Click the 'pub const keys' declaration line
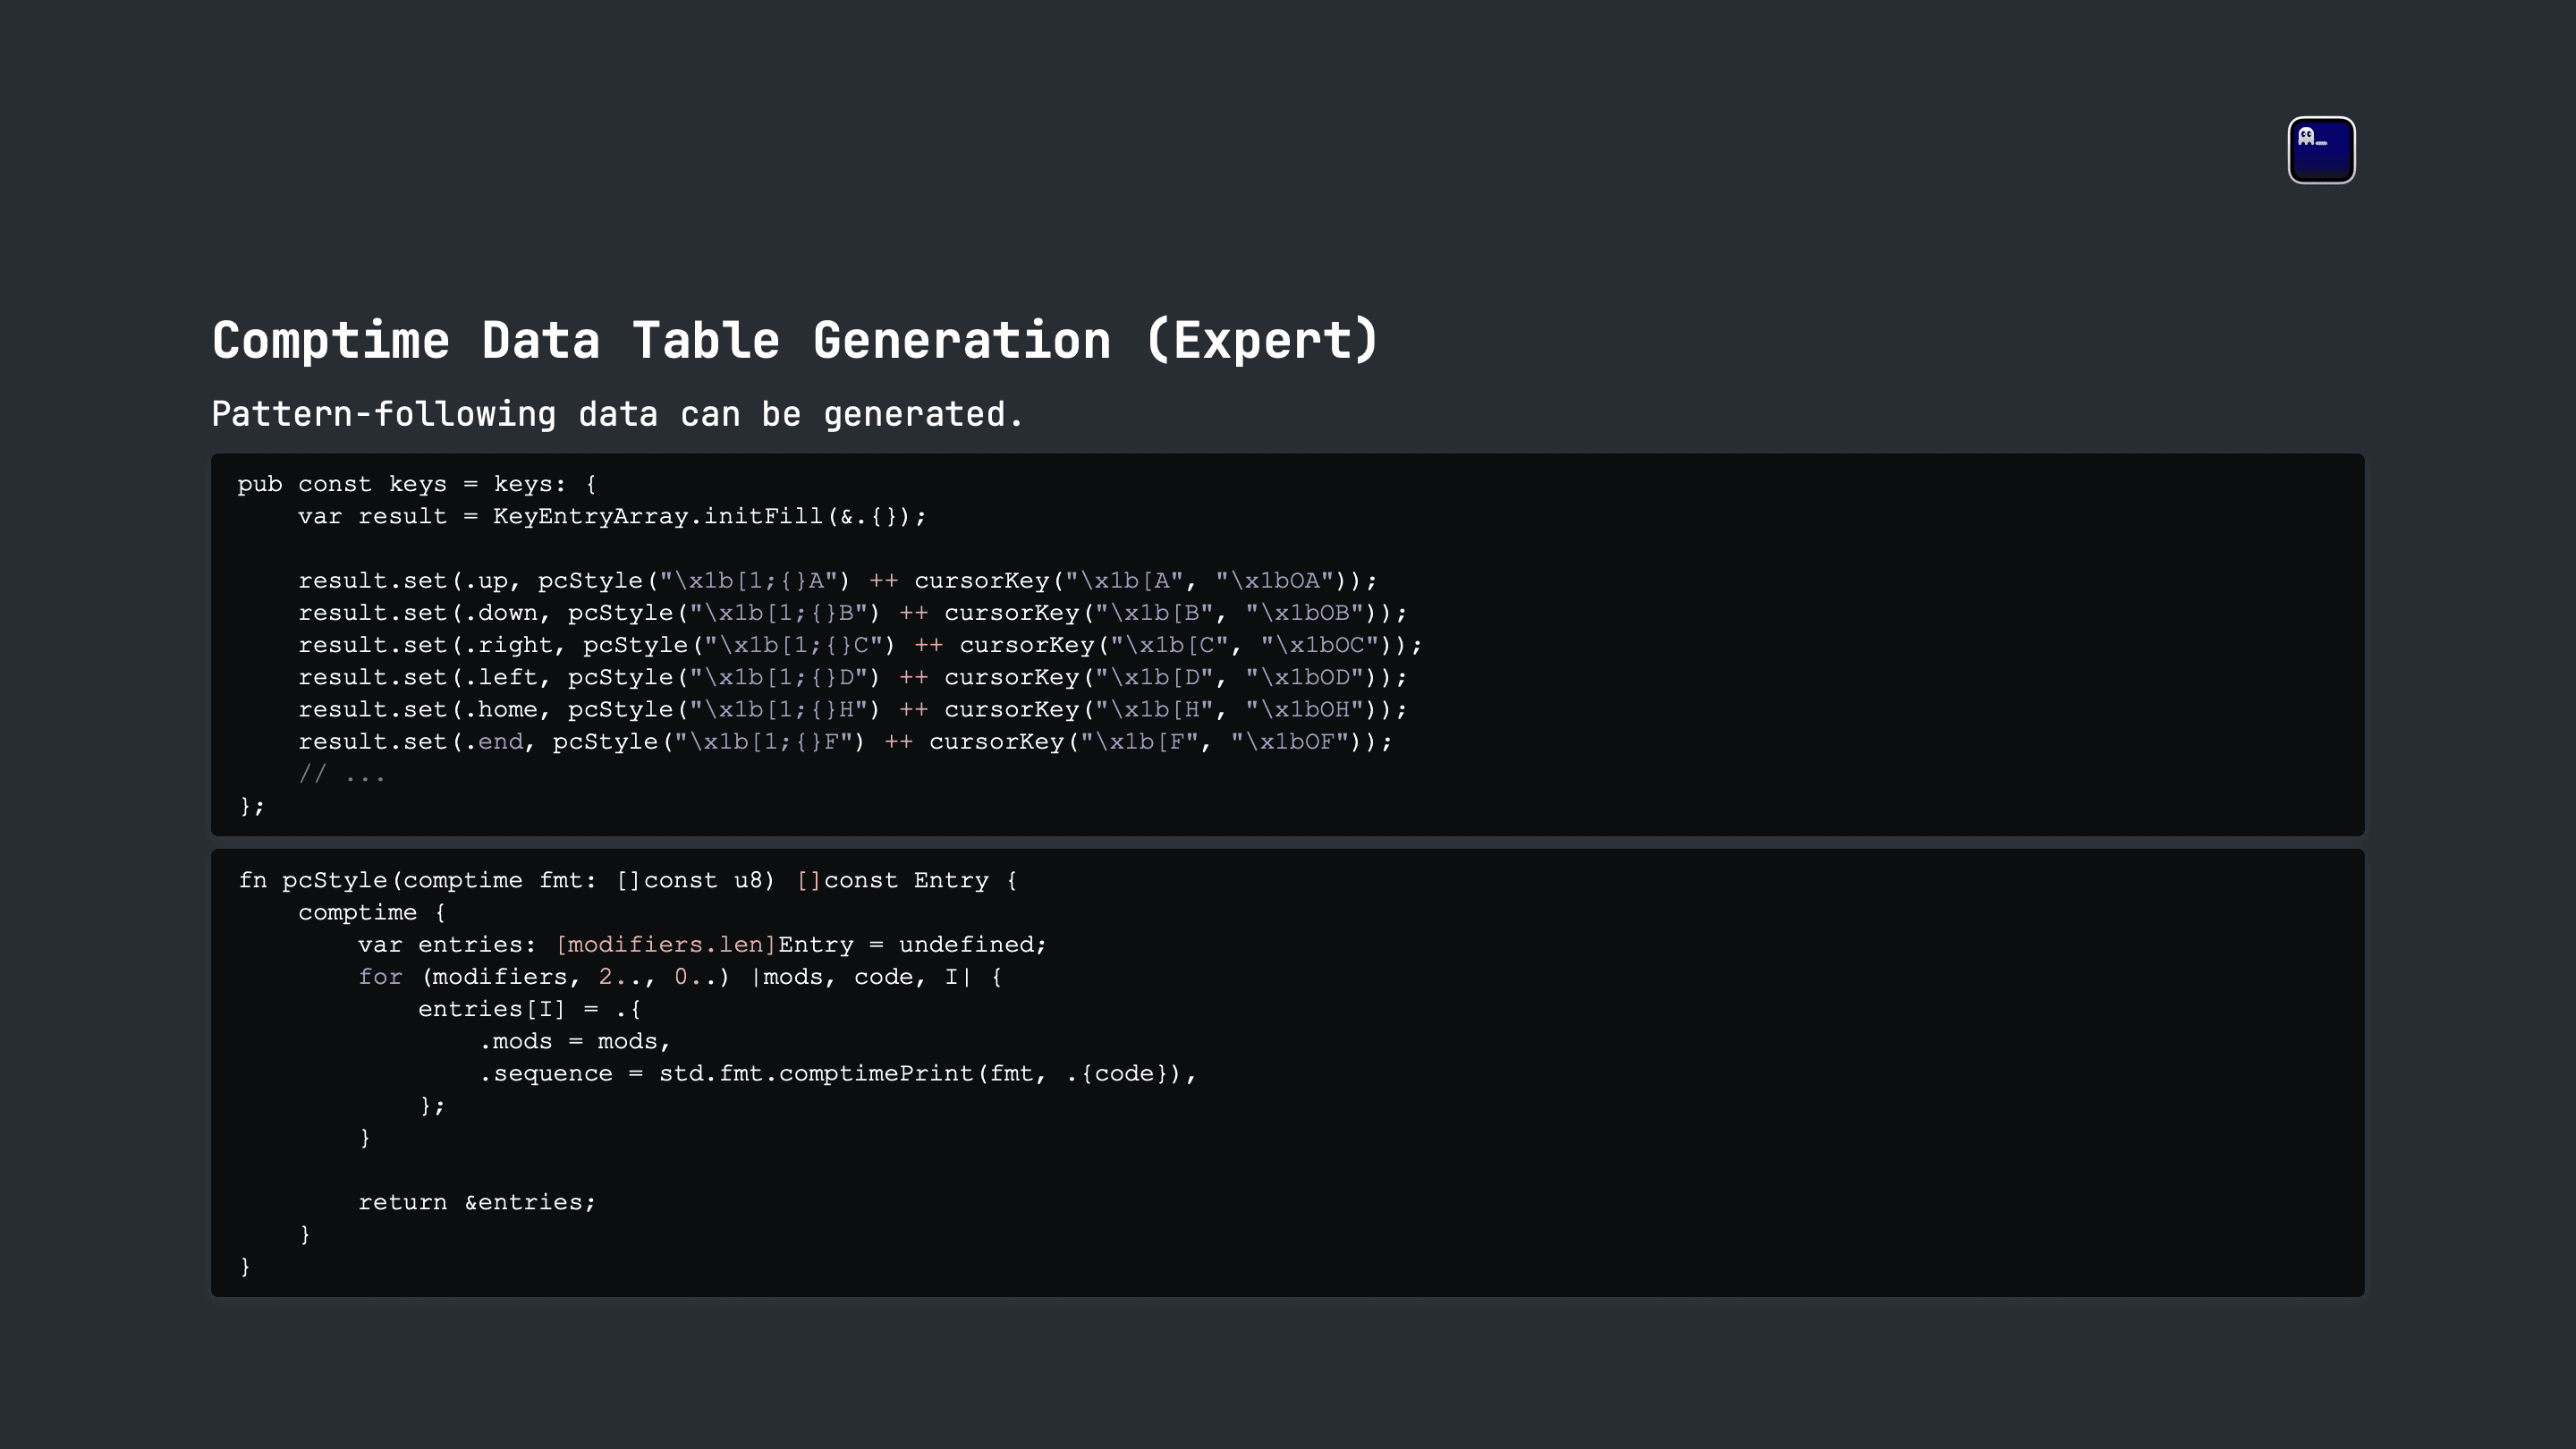The width and height of the screenshot is (2576, 1449). [x=417, y=484]
